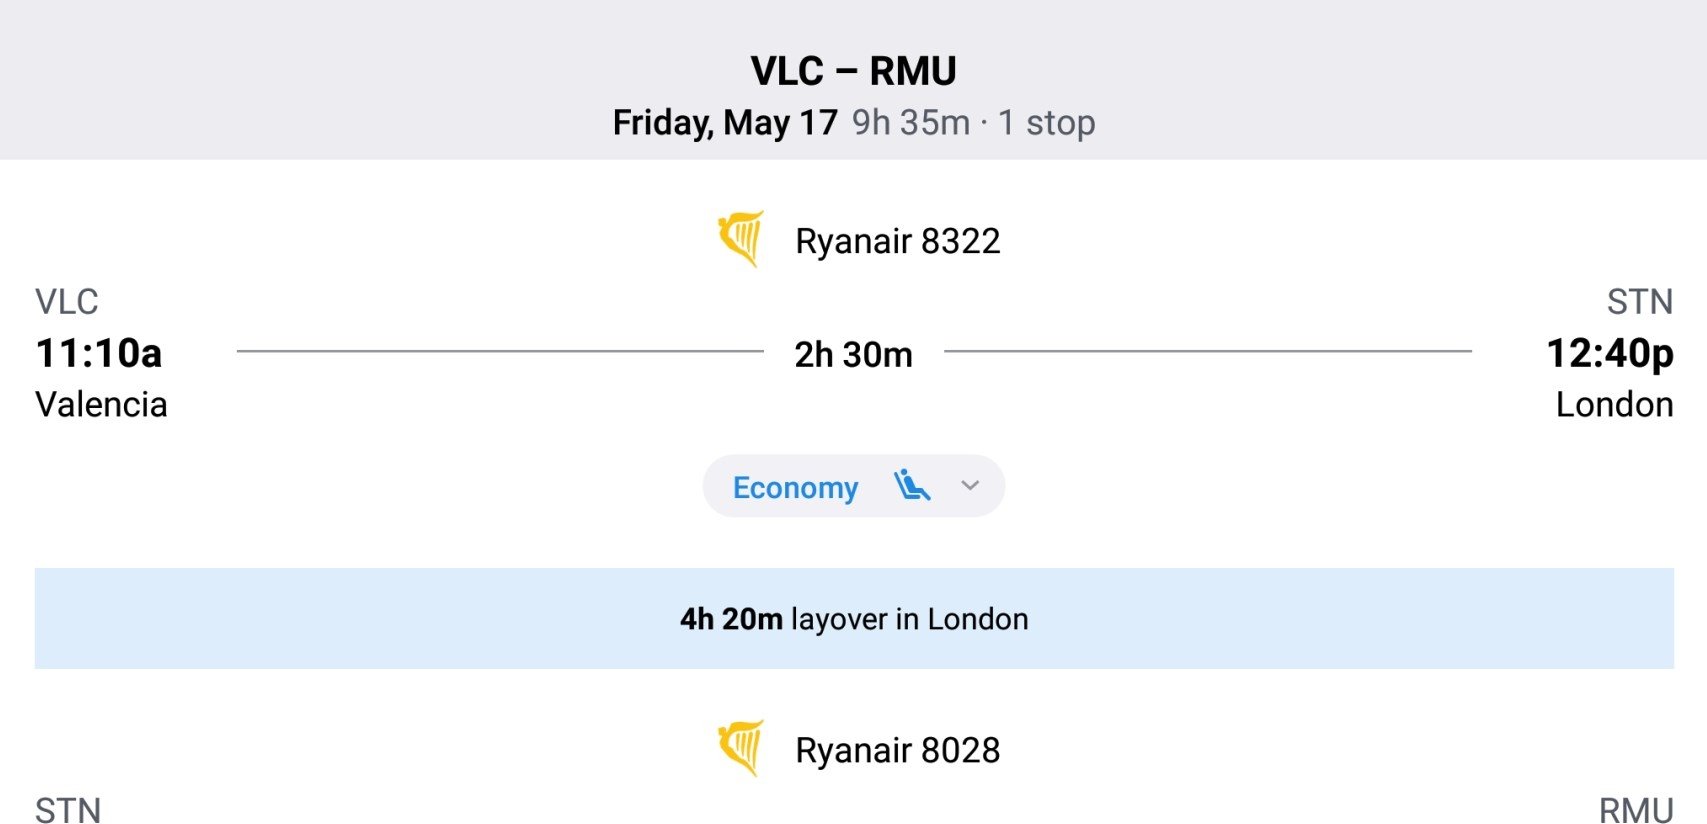Screen dimensions: 1707x824
Task: Click the VLC airport code of first leg
Action: 67,302
